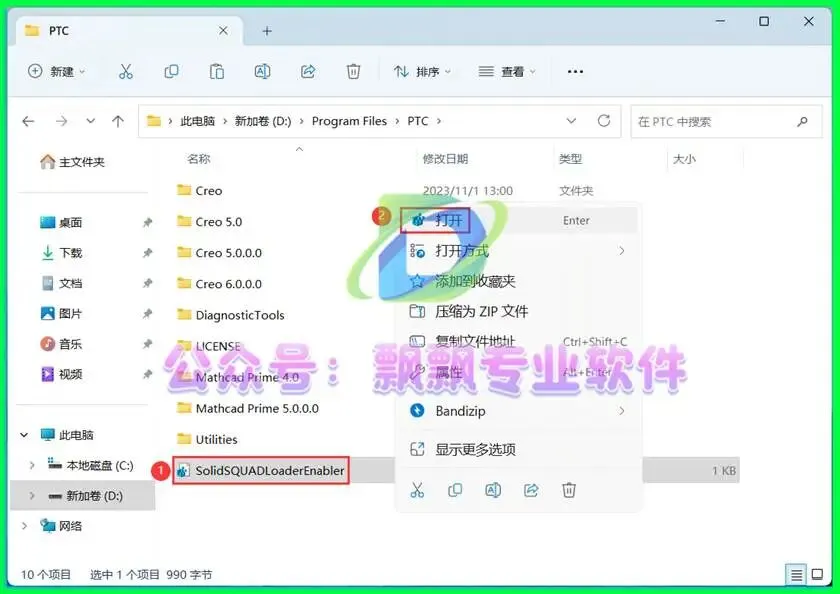Screen dimensions: 840x594
Task: Click the Cut icon in the toolbar
Action: click(x=126, y=71)
